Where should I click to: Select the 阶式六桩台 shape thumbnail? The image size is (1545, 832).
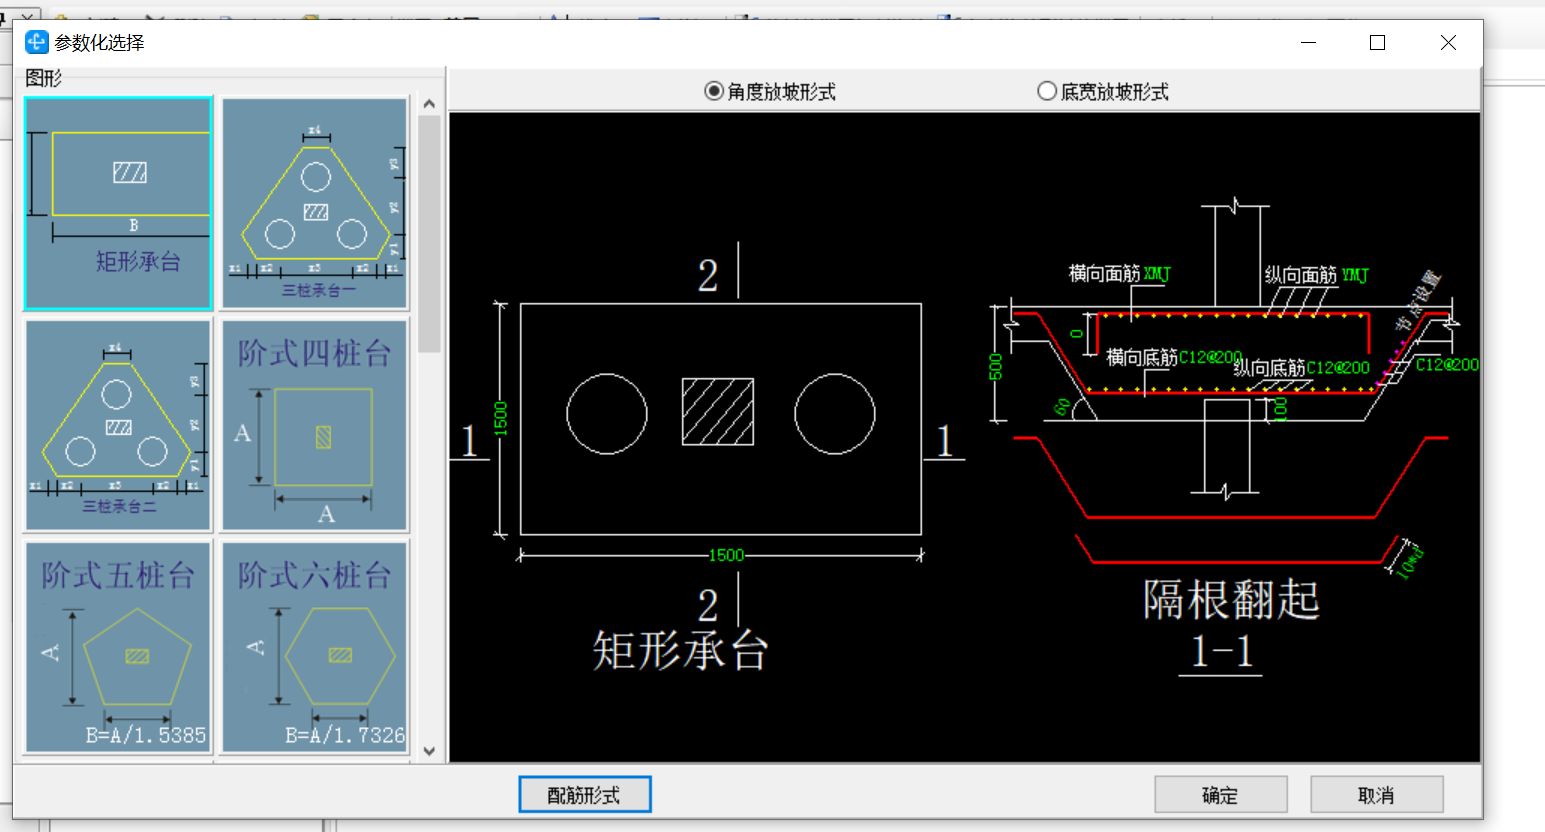[x=315, y=647]
